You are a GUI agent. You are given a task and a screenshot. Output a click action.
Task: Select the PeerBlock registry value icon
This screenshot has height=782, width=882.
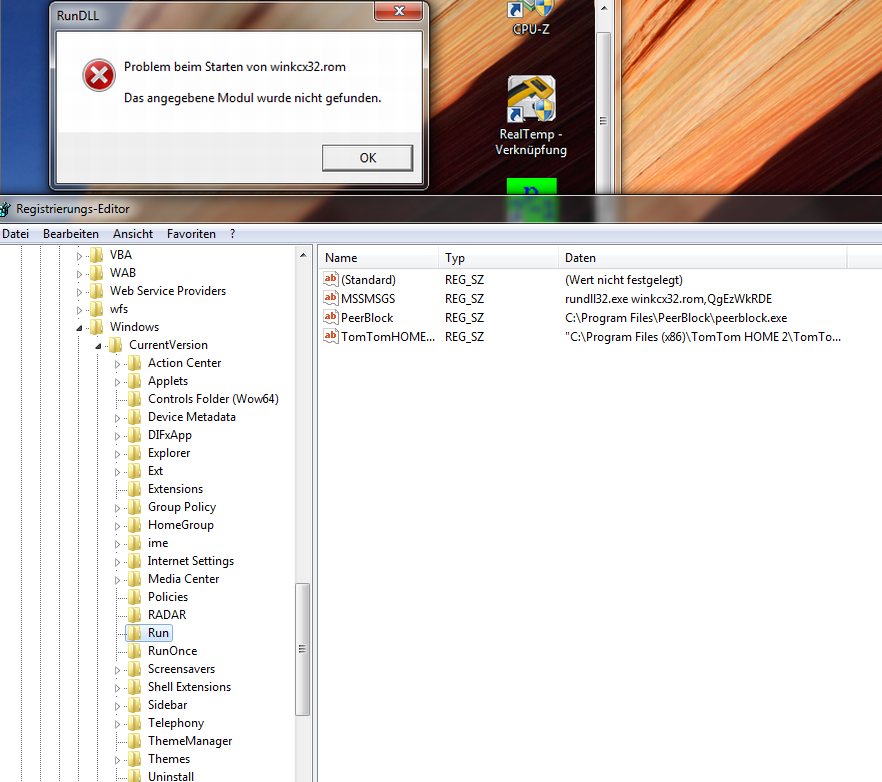(x=331, y=318)
